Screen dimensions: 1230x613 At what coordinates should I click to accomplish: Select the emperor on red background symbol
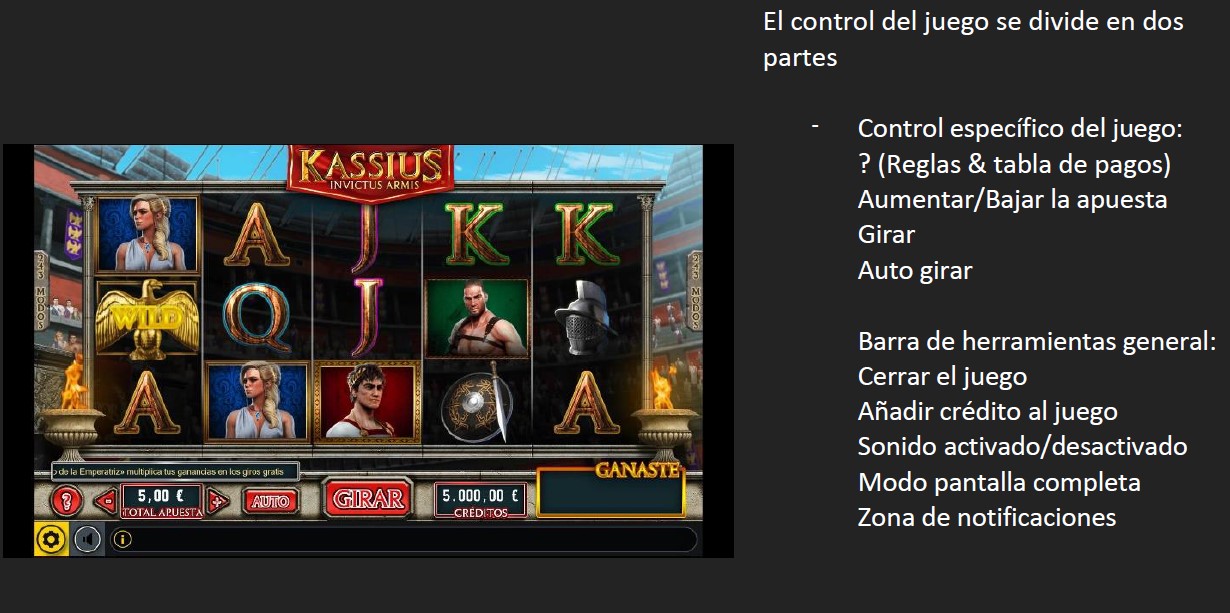coord(366,401)
